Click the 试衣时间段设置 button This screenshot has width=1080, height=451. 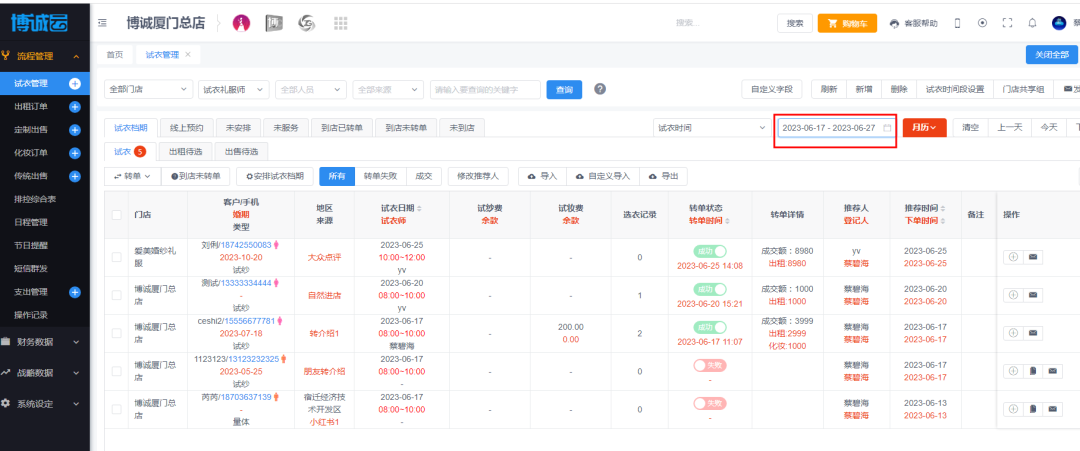(x=955, y=90)
